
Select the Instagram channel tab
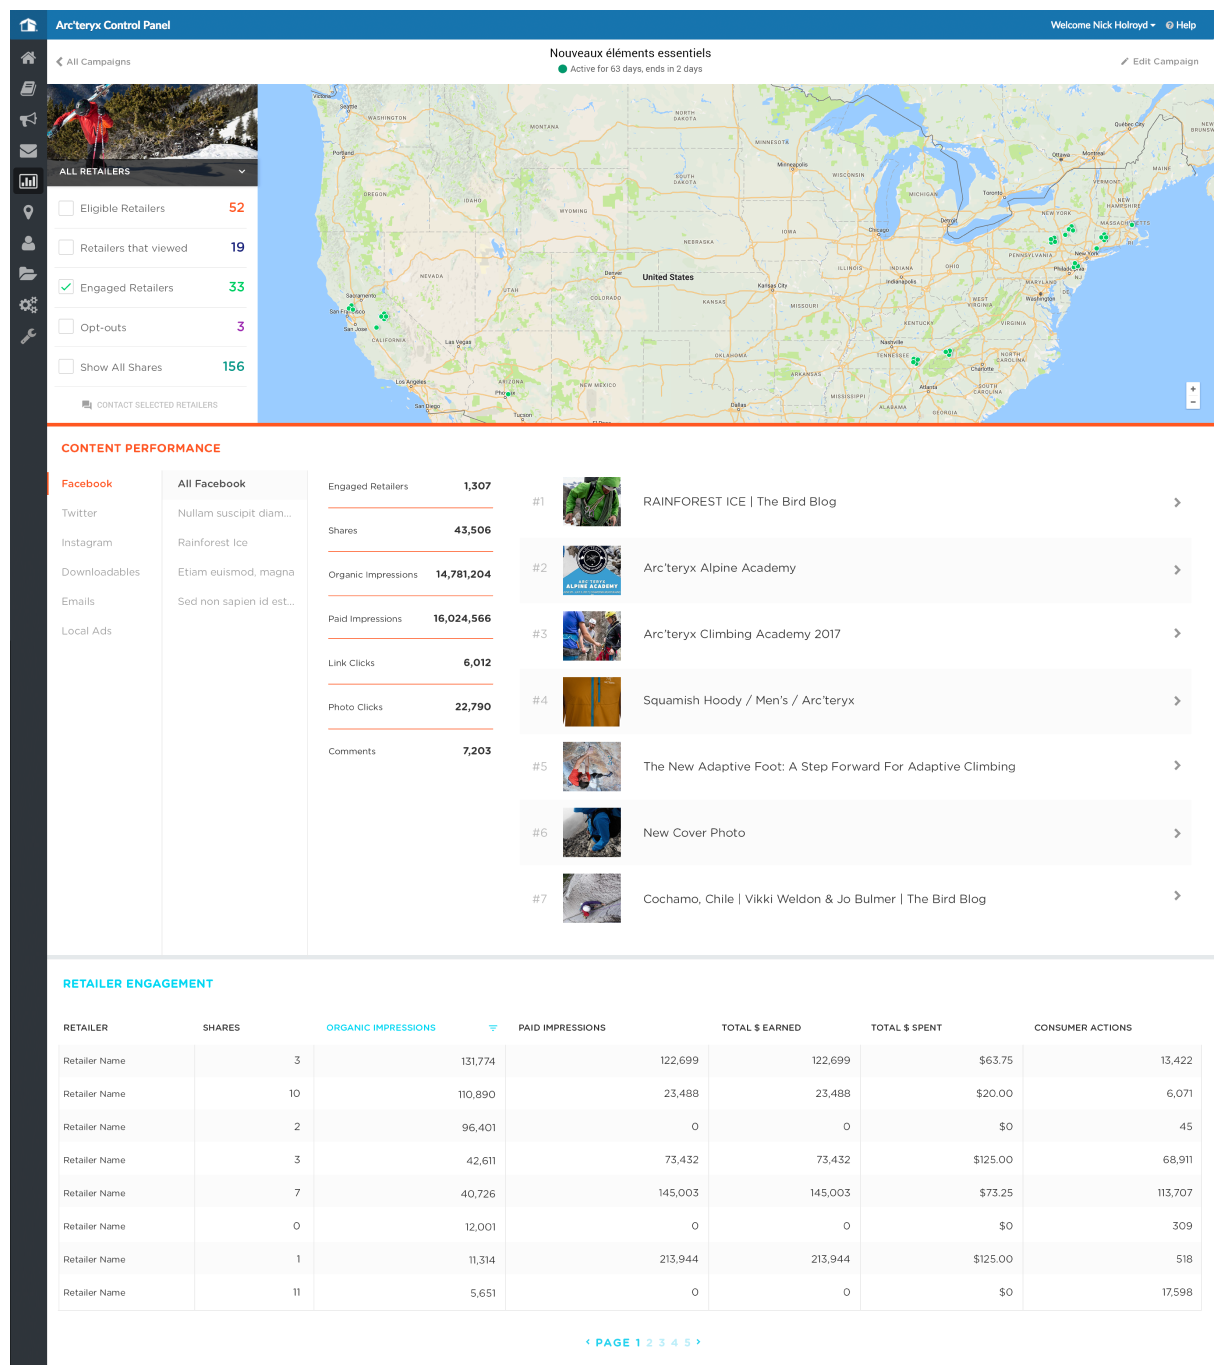point(87,543)
